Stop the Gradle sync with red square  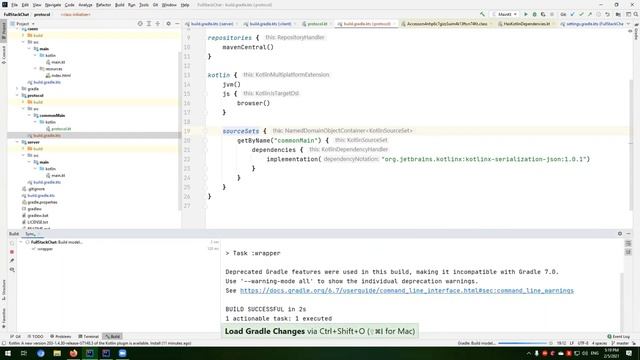click(x=12, y=252)
